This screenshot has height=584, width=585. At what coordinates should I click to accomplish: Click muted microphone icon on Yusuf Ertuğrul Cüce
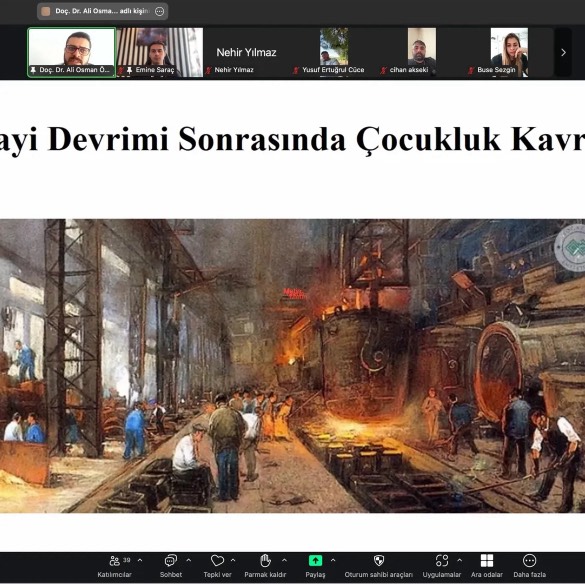click(x=296, y=70)
